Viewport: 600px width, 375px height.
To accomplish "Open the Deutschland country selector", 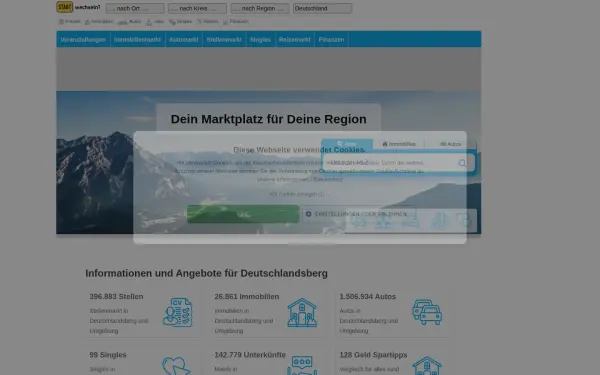I will (322, 8).
